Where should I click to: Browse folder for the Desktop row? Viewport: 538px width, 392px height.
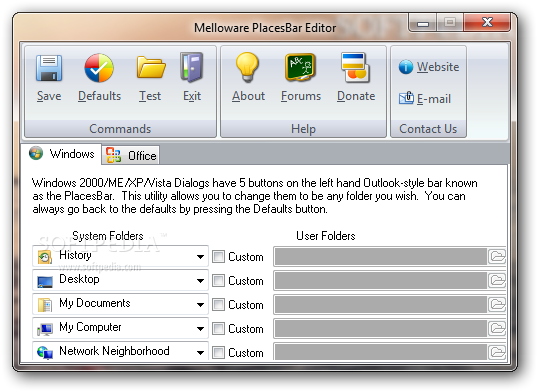(497, 280)
